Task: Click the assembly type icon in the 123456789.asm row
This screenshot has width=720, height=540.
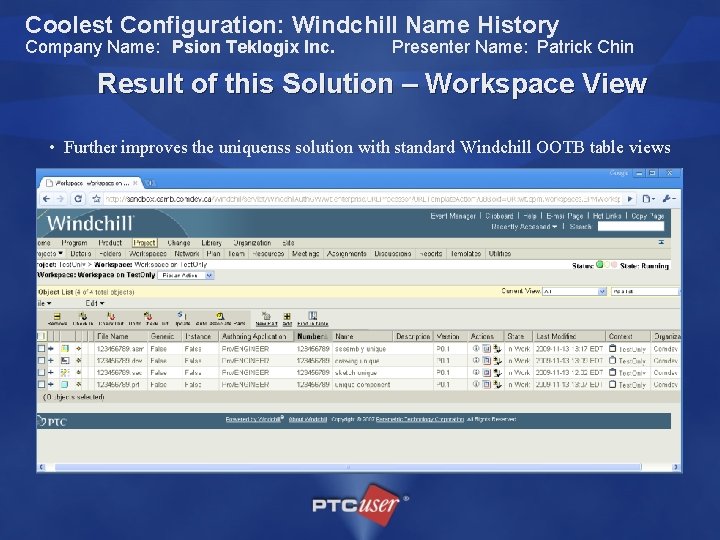Action: point(65,349)
